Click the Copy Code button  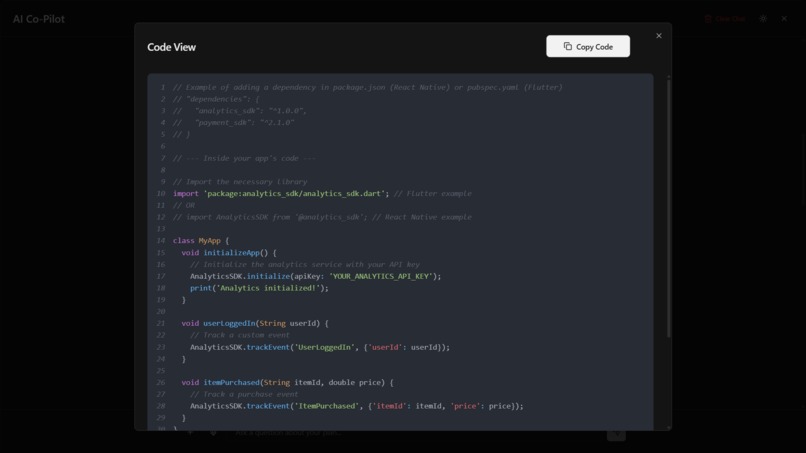point(588,46)
